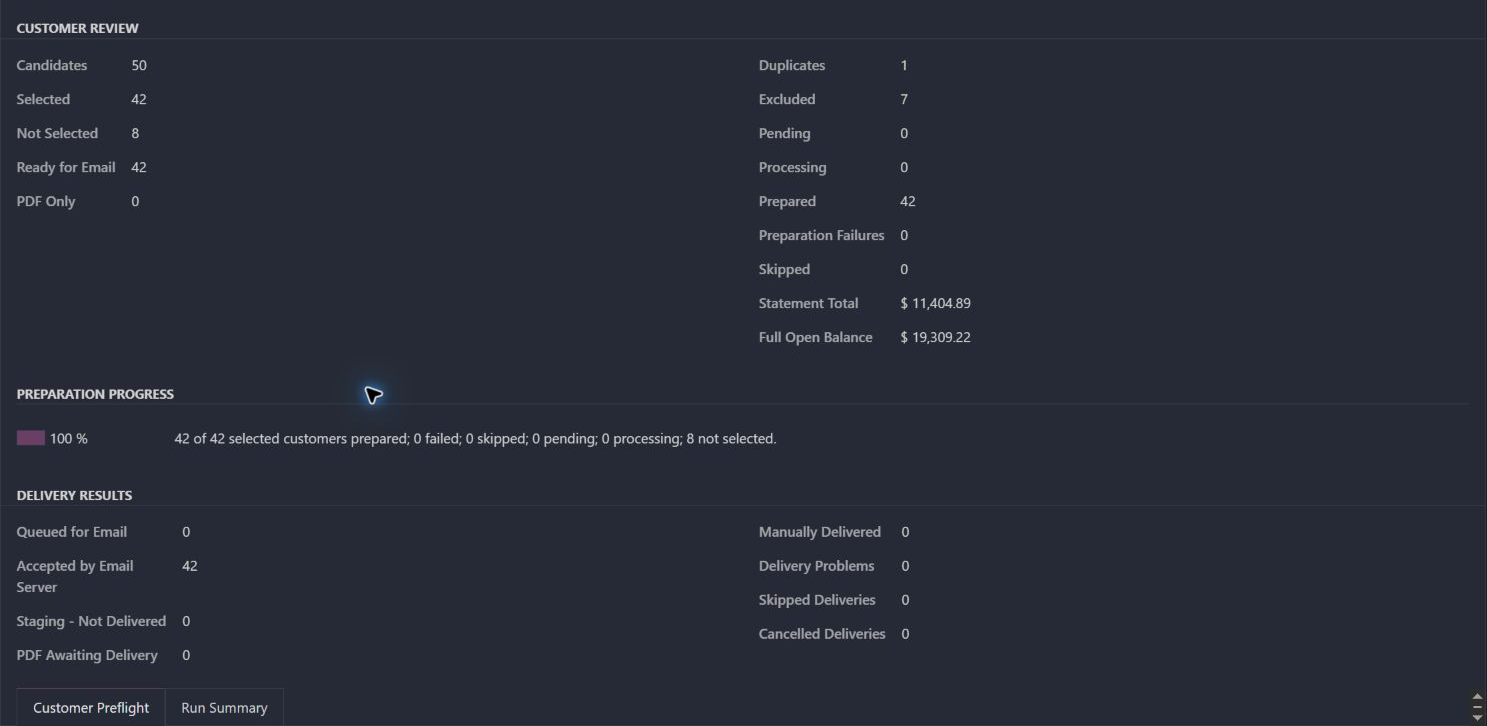Click the scroll down arrow
1487x726 pixels.
[x=1477, y=717]
